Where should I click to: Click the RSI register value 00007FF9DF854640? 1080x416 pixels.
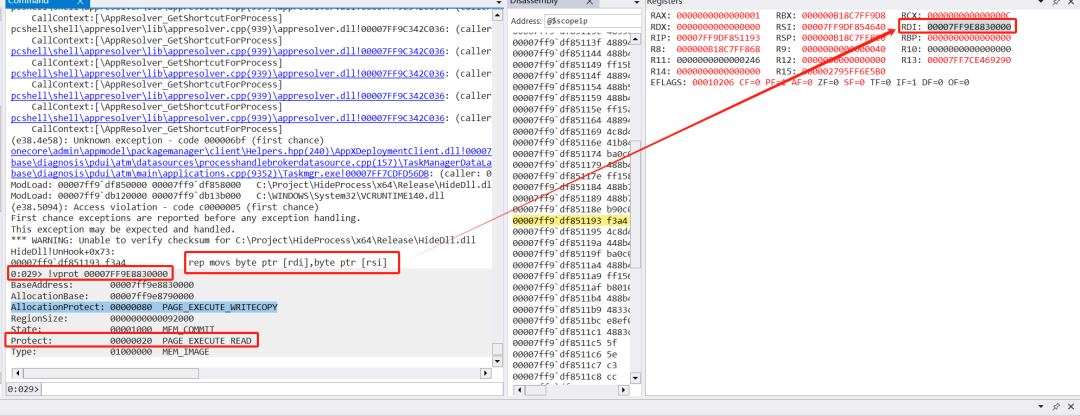[x=844, y=26]
